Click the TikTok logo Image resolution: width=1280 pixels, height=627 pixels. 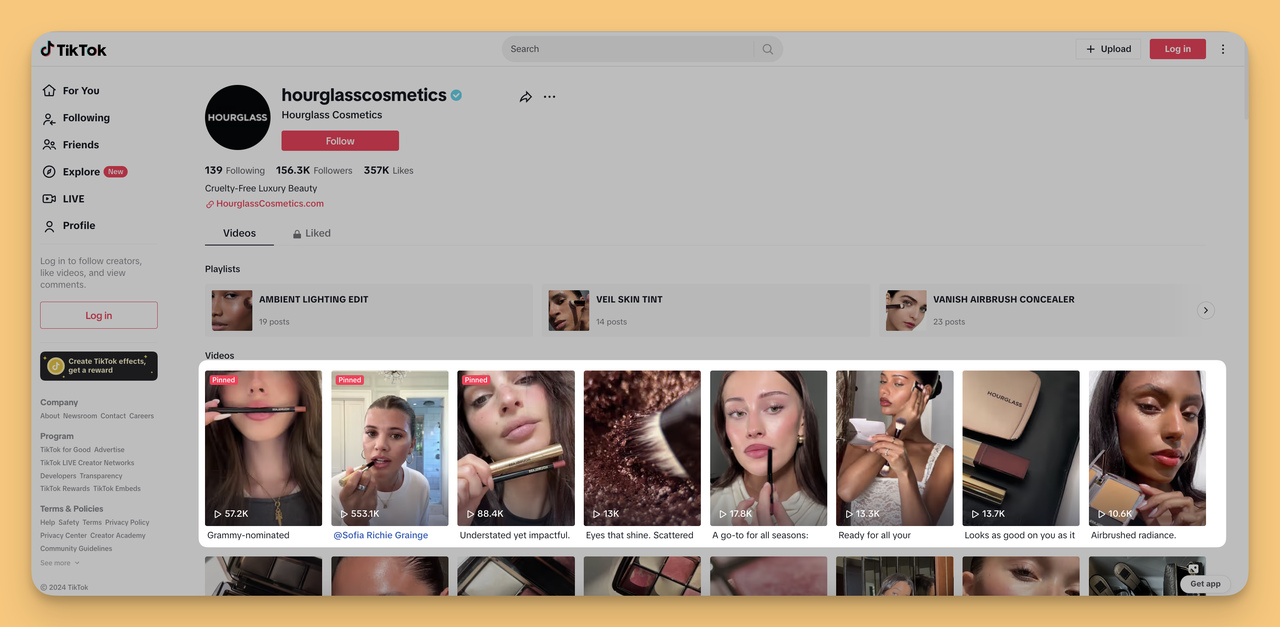[x=73, y=49]
